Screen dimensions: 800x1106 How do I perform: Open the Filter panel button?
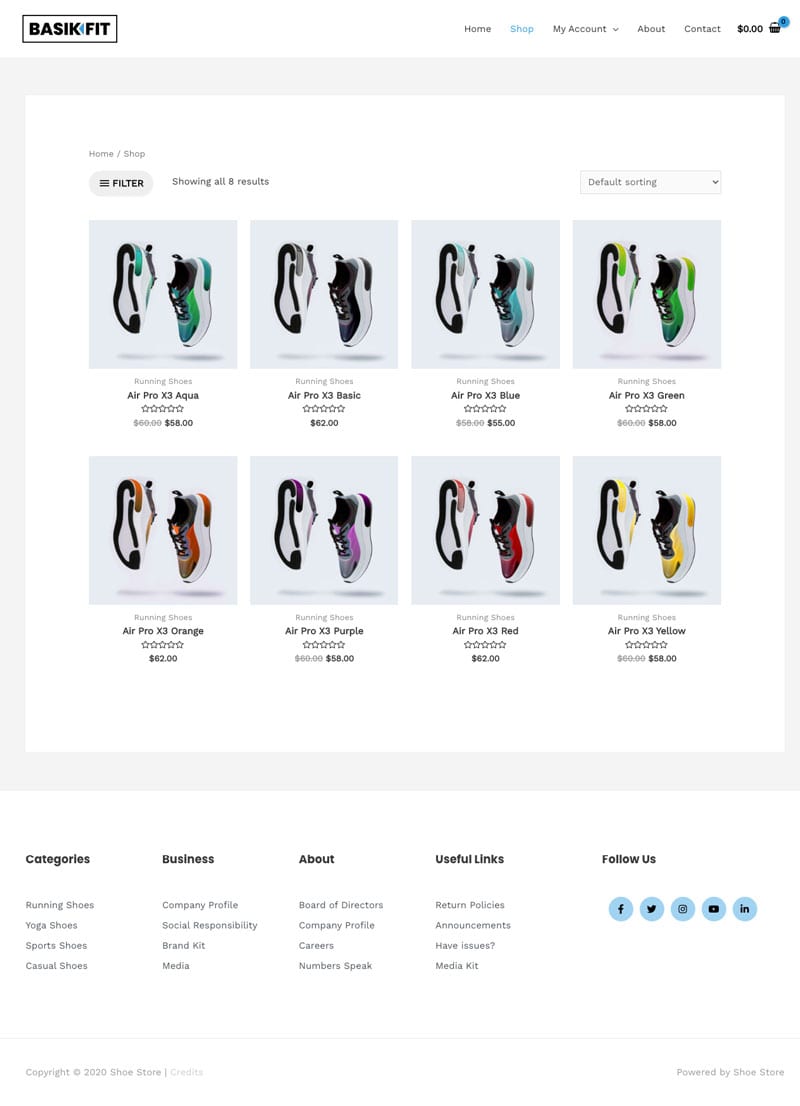(x=121, y=183)
